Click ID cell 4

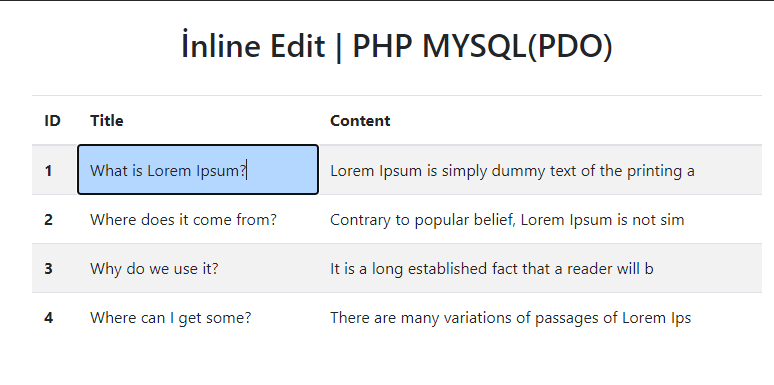[55, 317]
